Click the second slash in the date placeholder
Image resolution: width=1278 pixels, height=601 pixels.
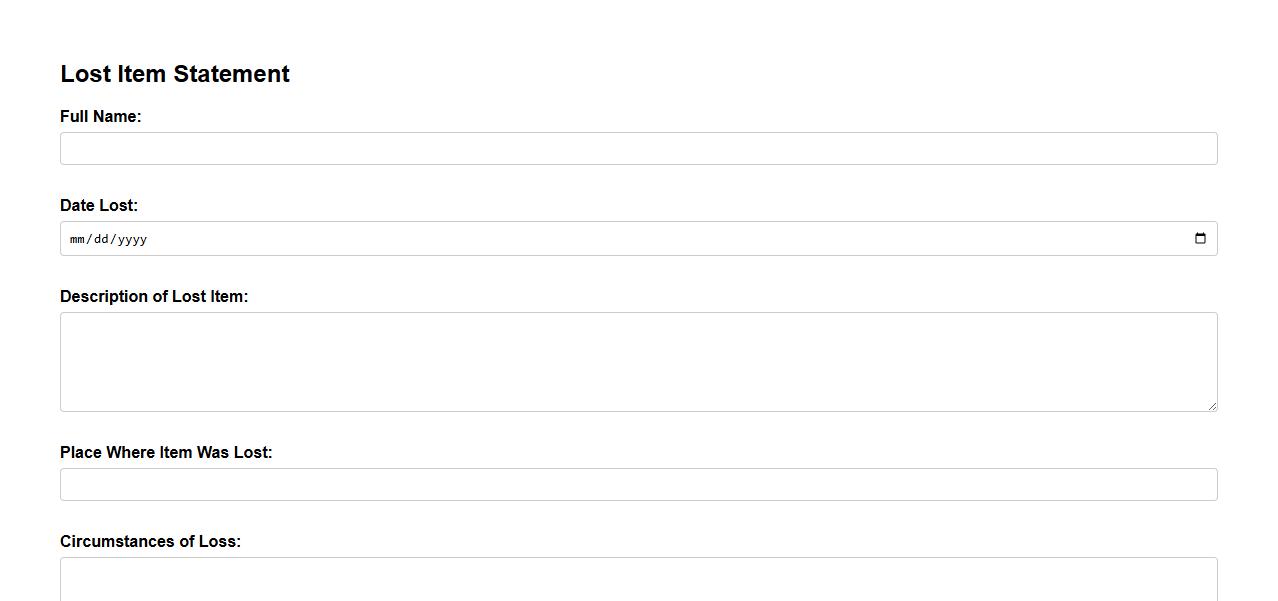tap(114, 239)
